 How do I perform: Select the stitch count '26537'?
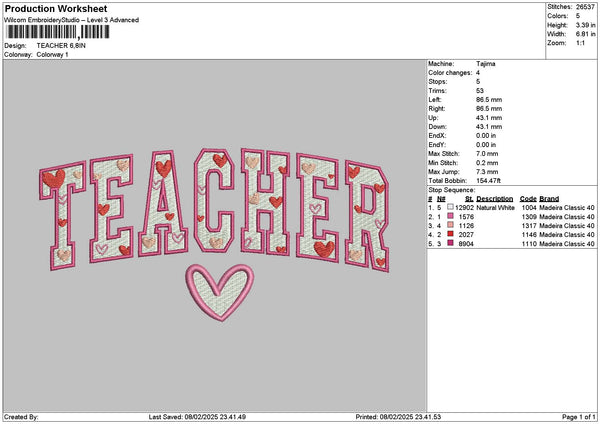[585, 7]
